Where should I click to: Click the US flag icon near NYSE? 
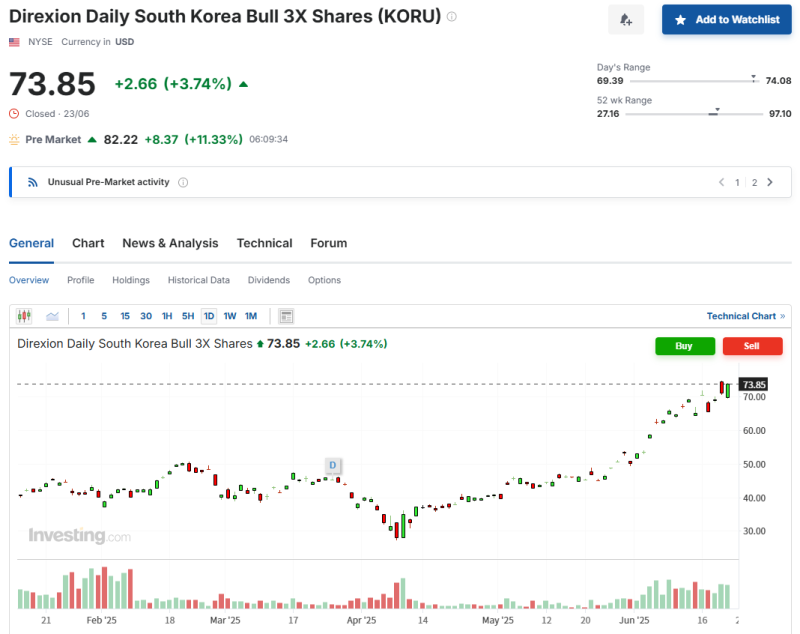pyautogui.click(x=13, y=41)
